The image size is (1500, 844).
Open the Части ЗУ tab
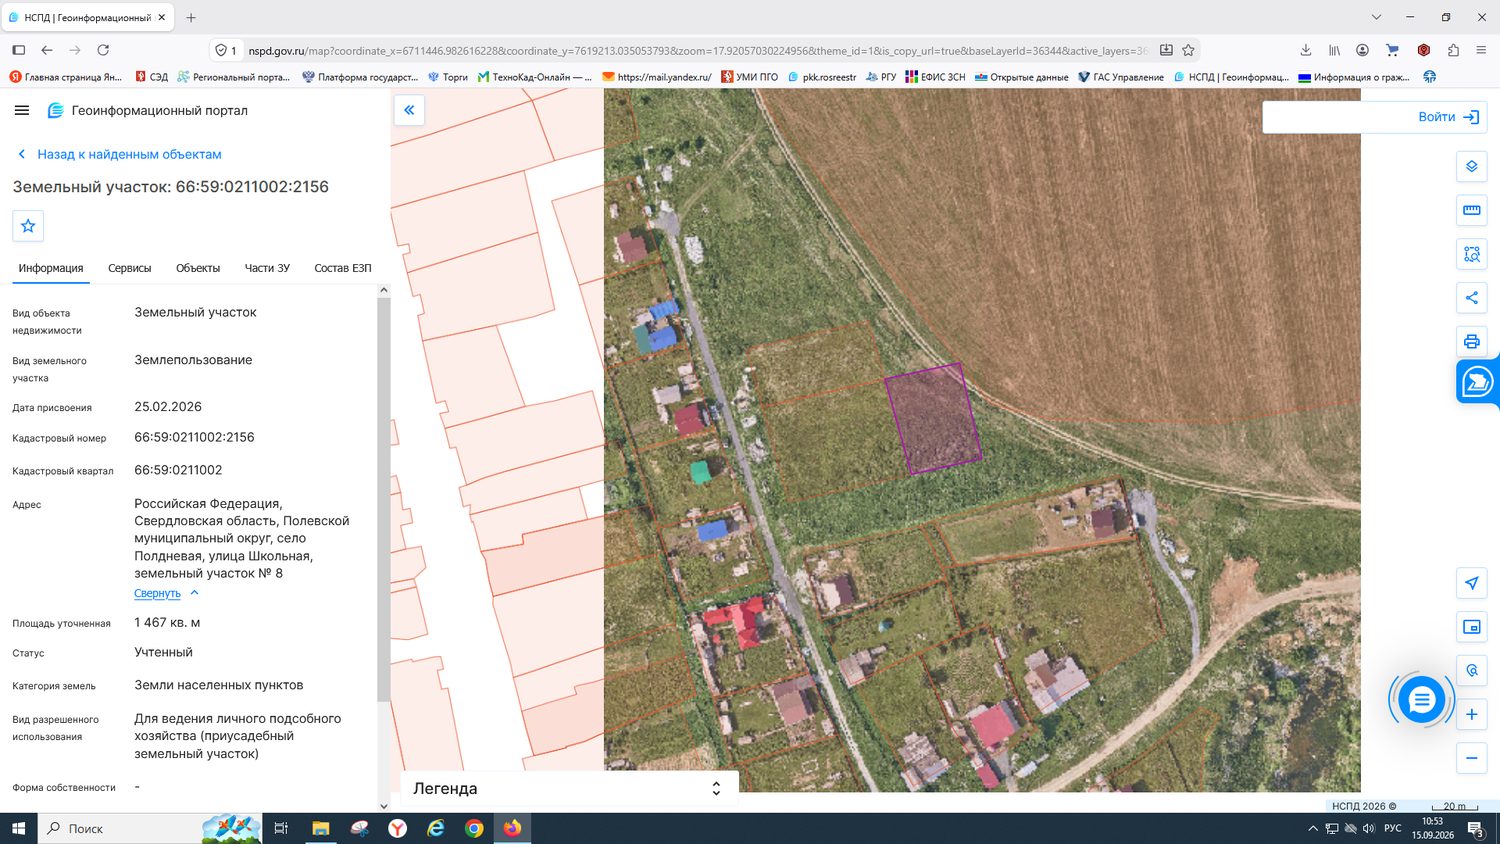coord(267,268)
